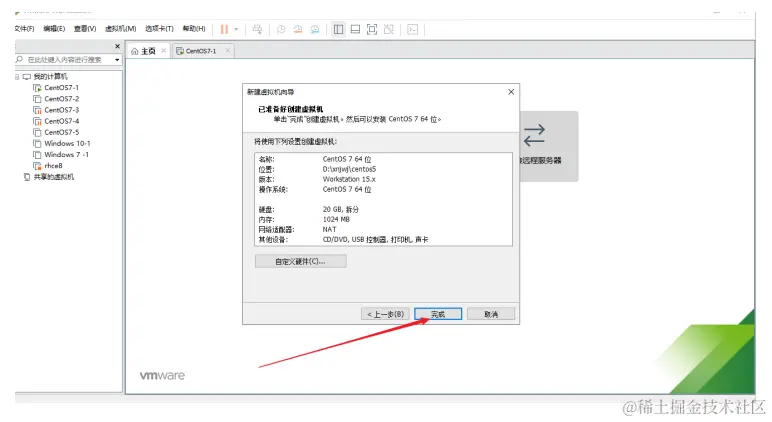Screen dimensions: 772x422
Task: Click the monitor icon beside 我的计算机
Action: point(27,76)
